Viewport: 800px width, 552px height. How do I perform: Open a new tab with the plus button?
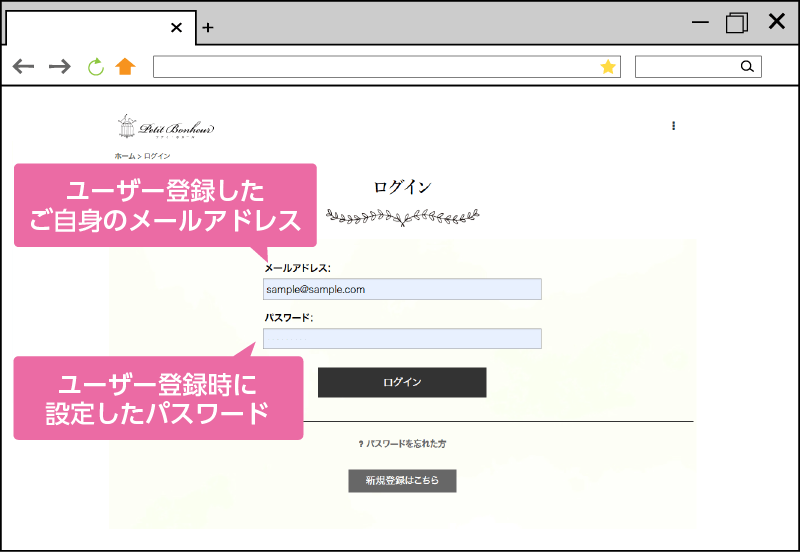click(208, 27)
